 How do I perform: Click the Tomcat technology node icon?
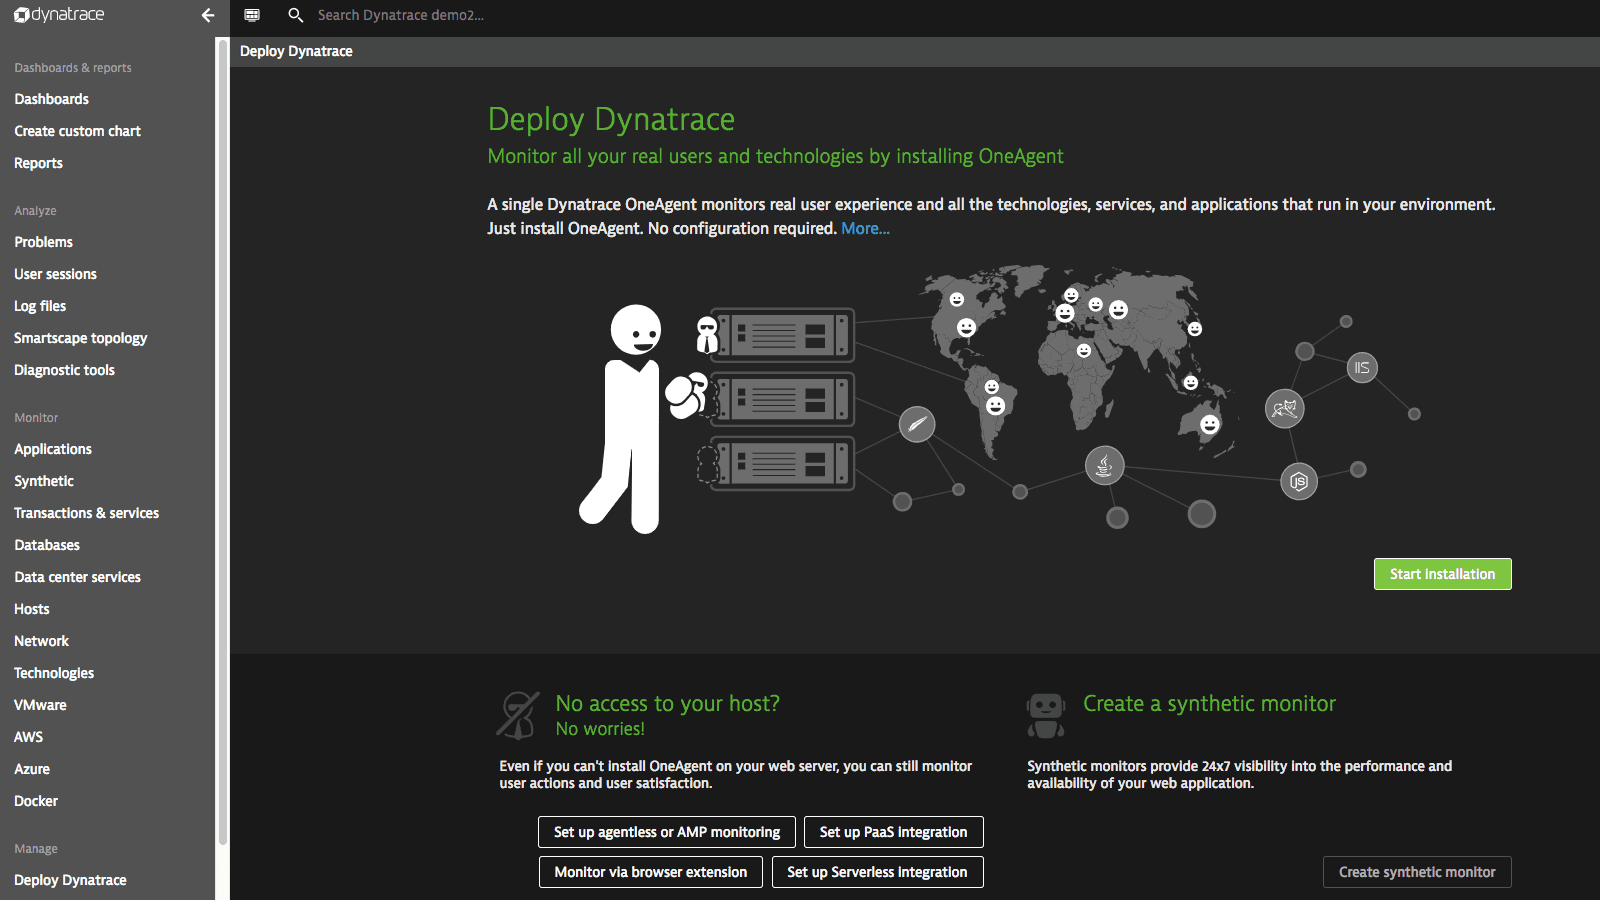pyautogui.click(x=1285, y=409)
